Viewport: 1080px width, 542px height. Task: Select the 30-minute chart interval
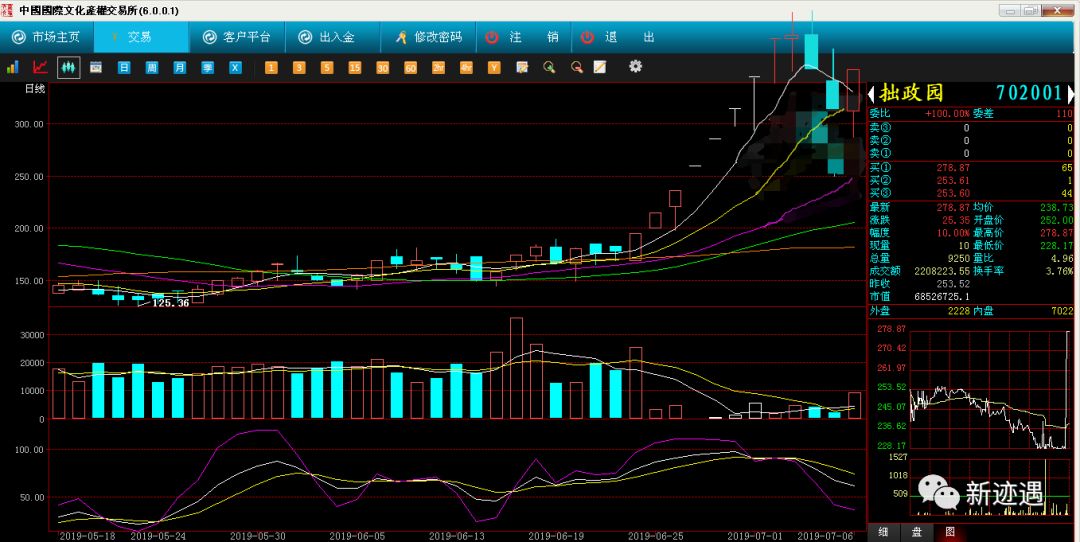382,67
